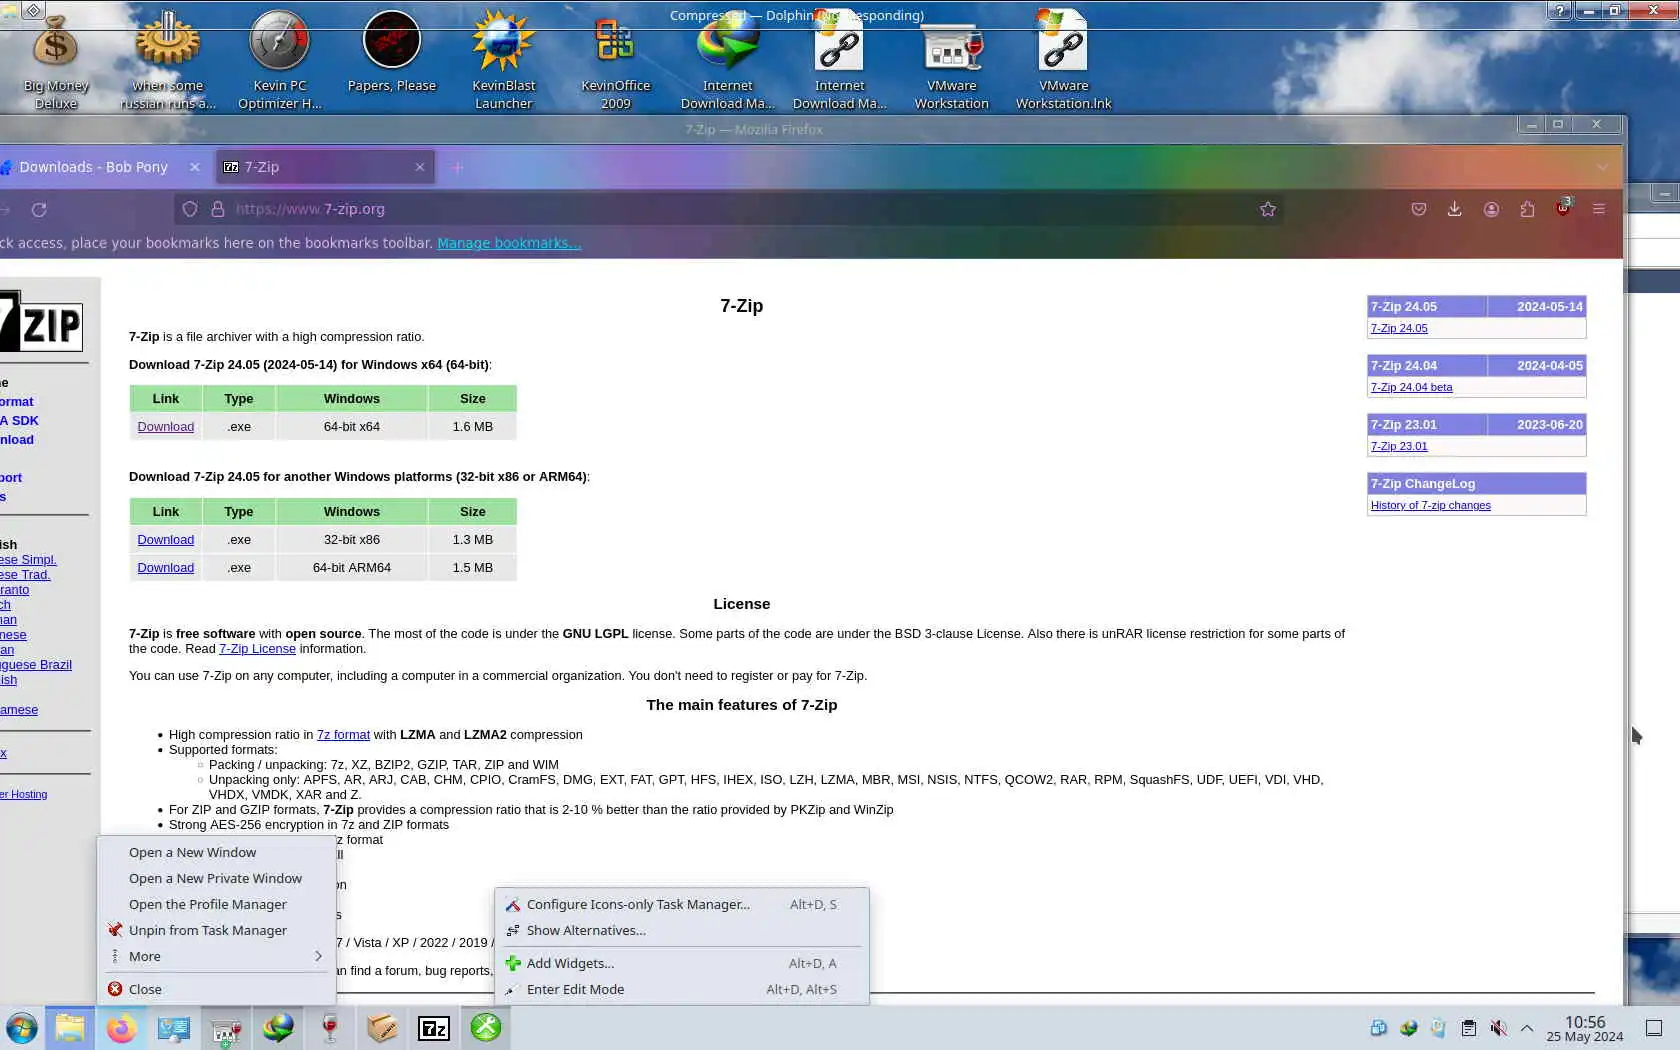This screenshot has width=1680, height=1050.
Task: Open the KevinOffice 2009 desktop icon
Action: pos(616,62)
